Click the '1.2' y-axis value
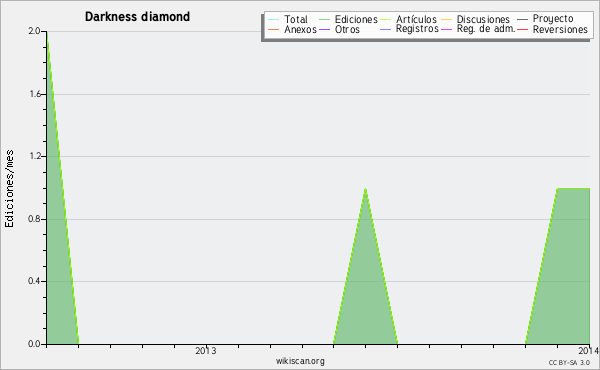Screen dimensions: 600x370 point(35,156)
